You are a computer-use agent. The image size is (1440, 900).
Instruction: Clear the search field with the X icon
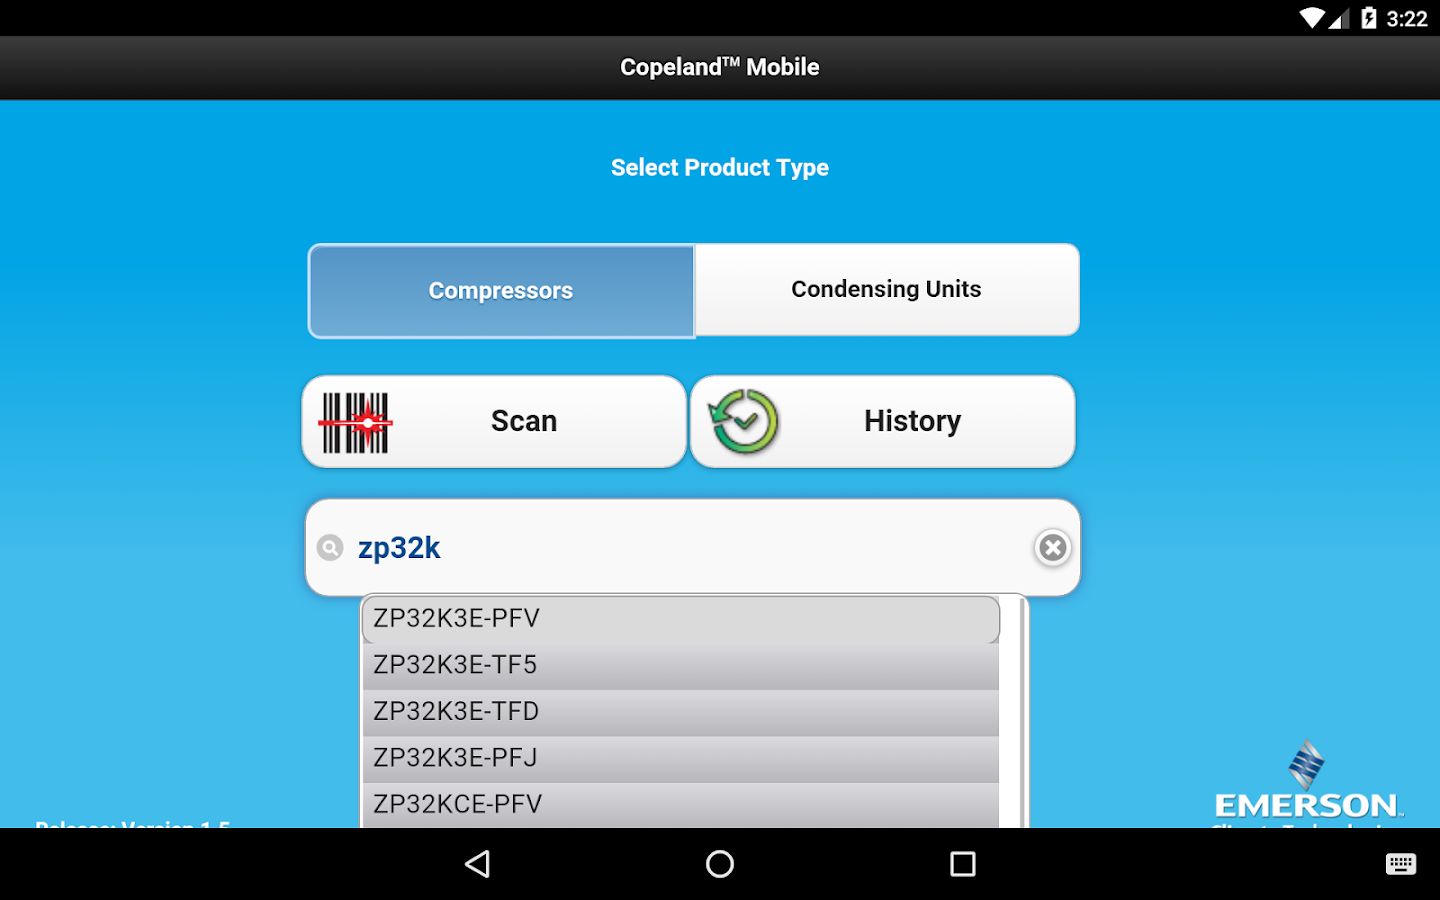(x=1052, y=548)
